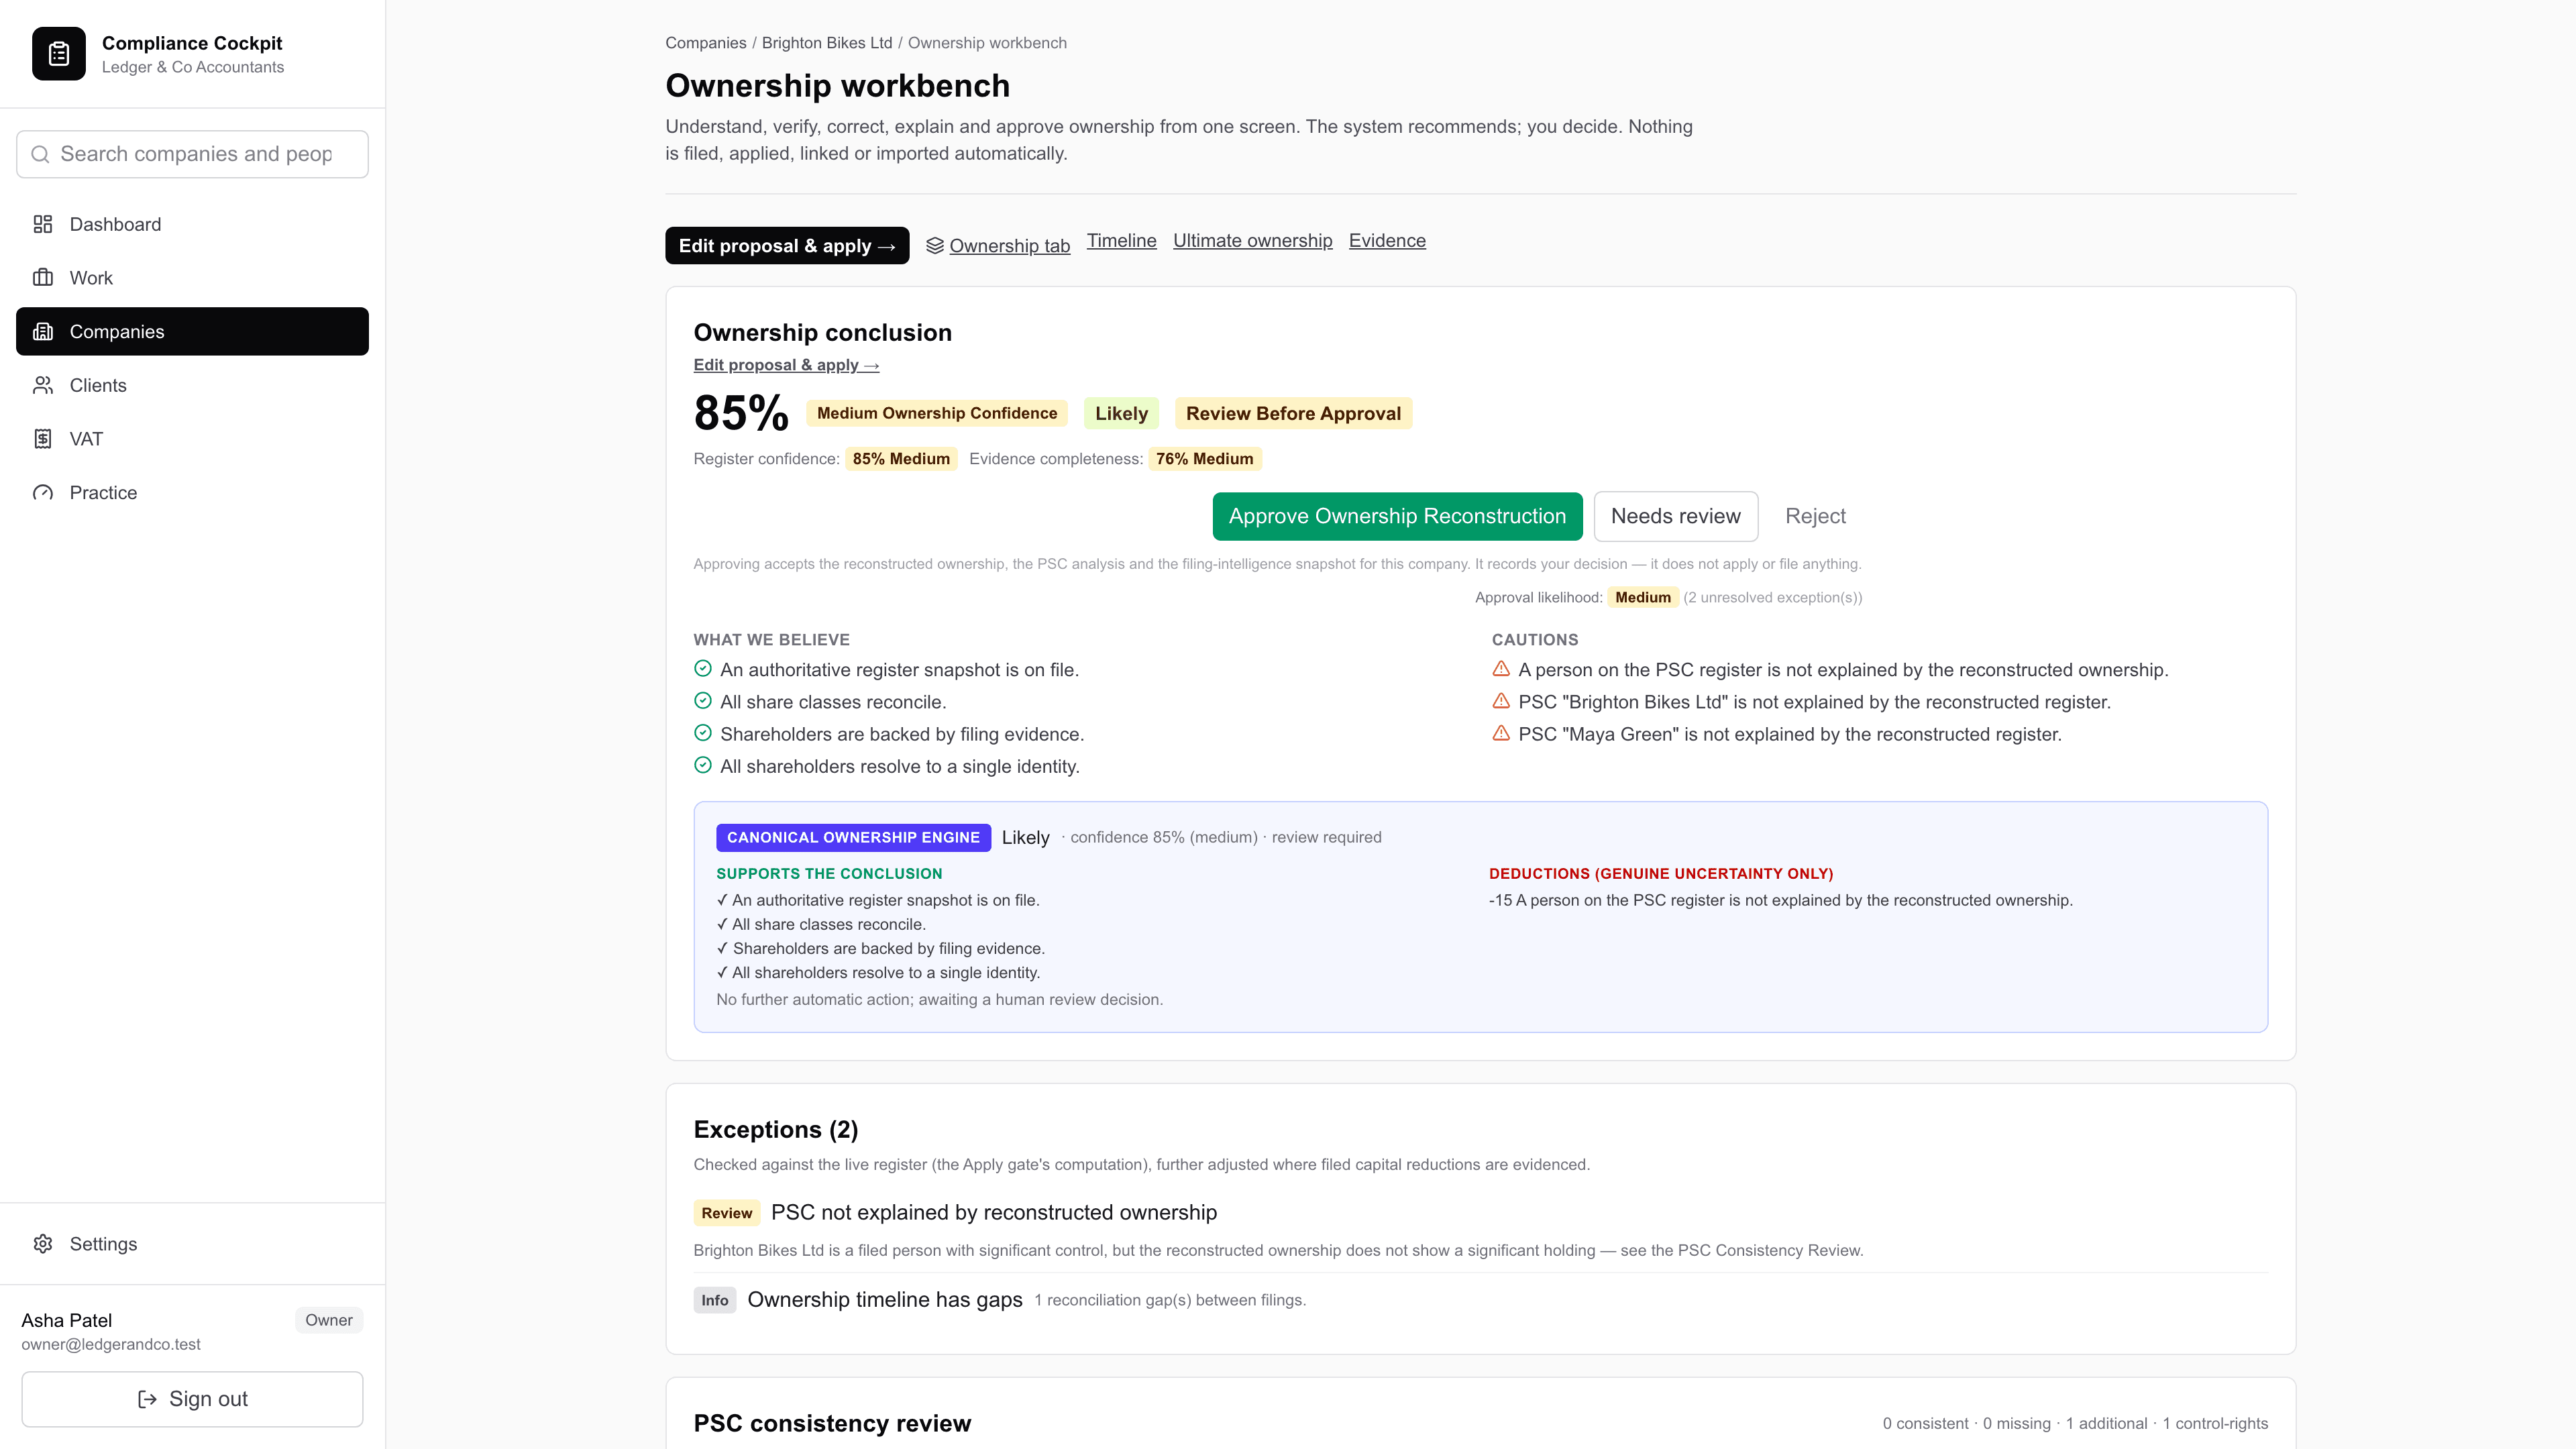
Task: Sign out of the account
Action: pyautogui.click(x=192, y=1399)
